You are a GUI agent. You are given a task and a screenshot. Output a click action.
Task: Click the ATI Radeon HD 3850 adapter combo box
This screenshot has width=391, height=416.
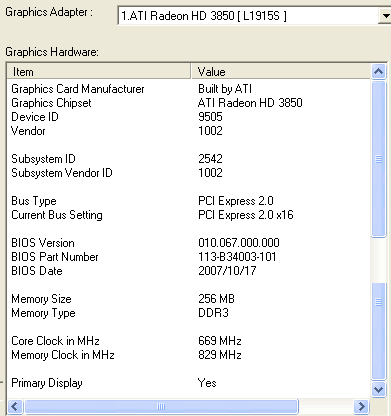(x=254, y=16)
